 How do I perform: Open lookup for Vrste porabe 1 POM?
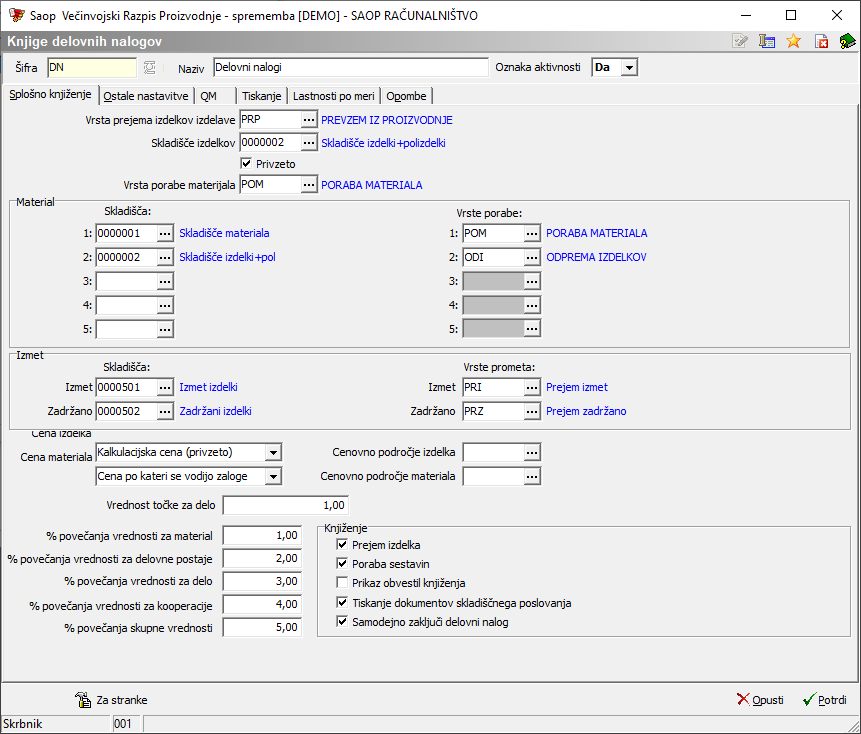click(532, 233)
